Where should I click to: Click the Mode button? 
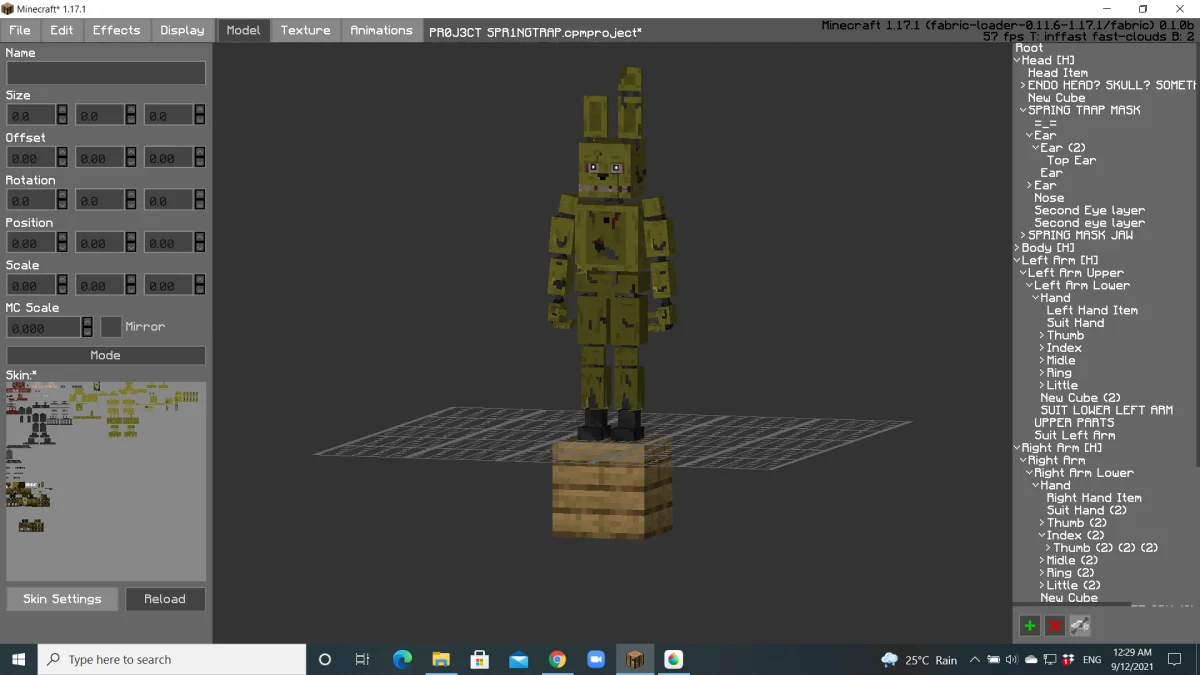(106, 355)
